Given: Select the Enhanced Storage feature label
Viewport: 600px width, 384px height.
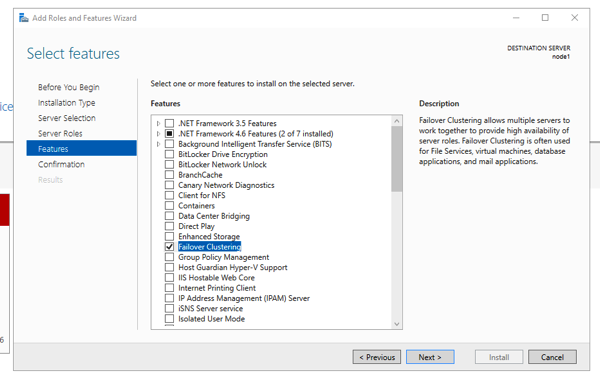Looking at the screenshot, I should click(209, 236).
